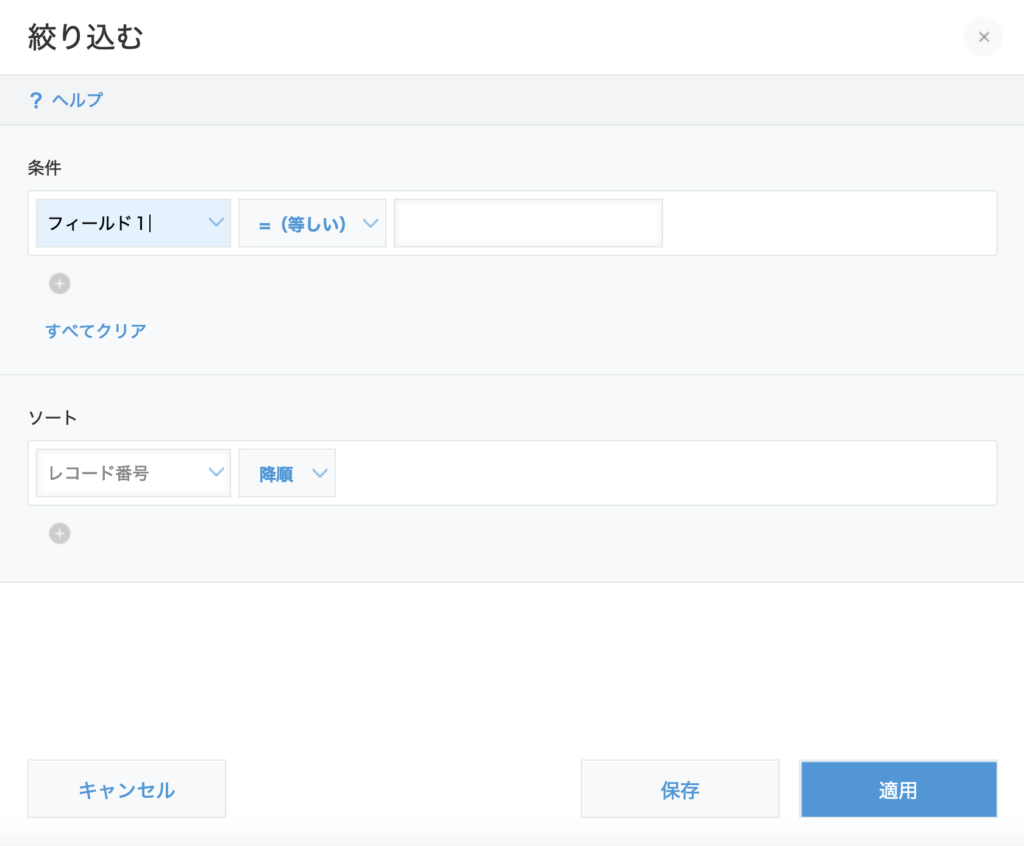Click the chevron arrow on the フィールド1 selector

tap(216, 223)
